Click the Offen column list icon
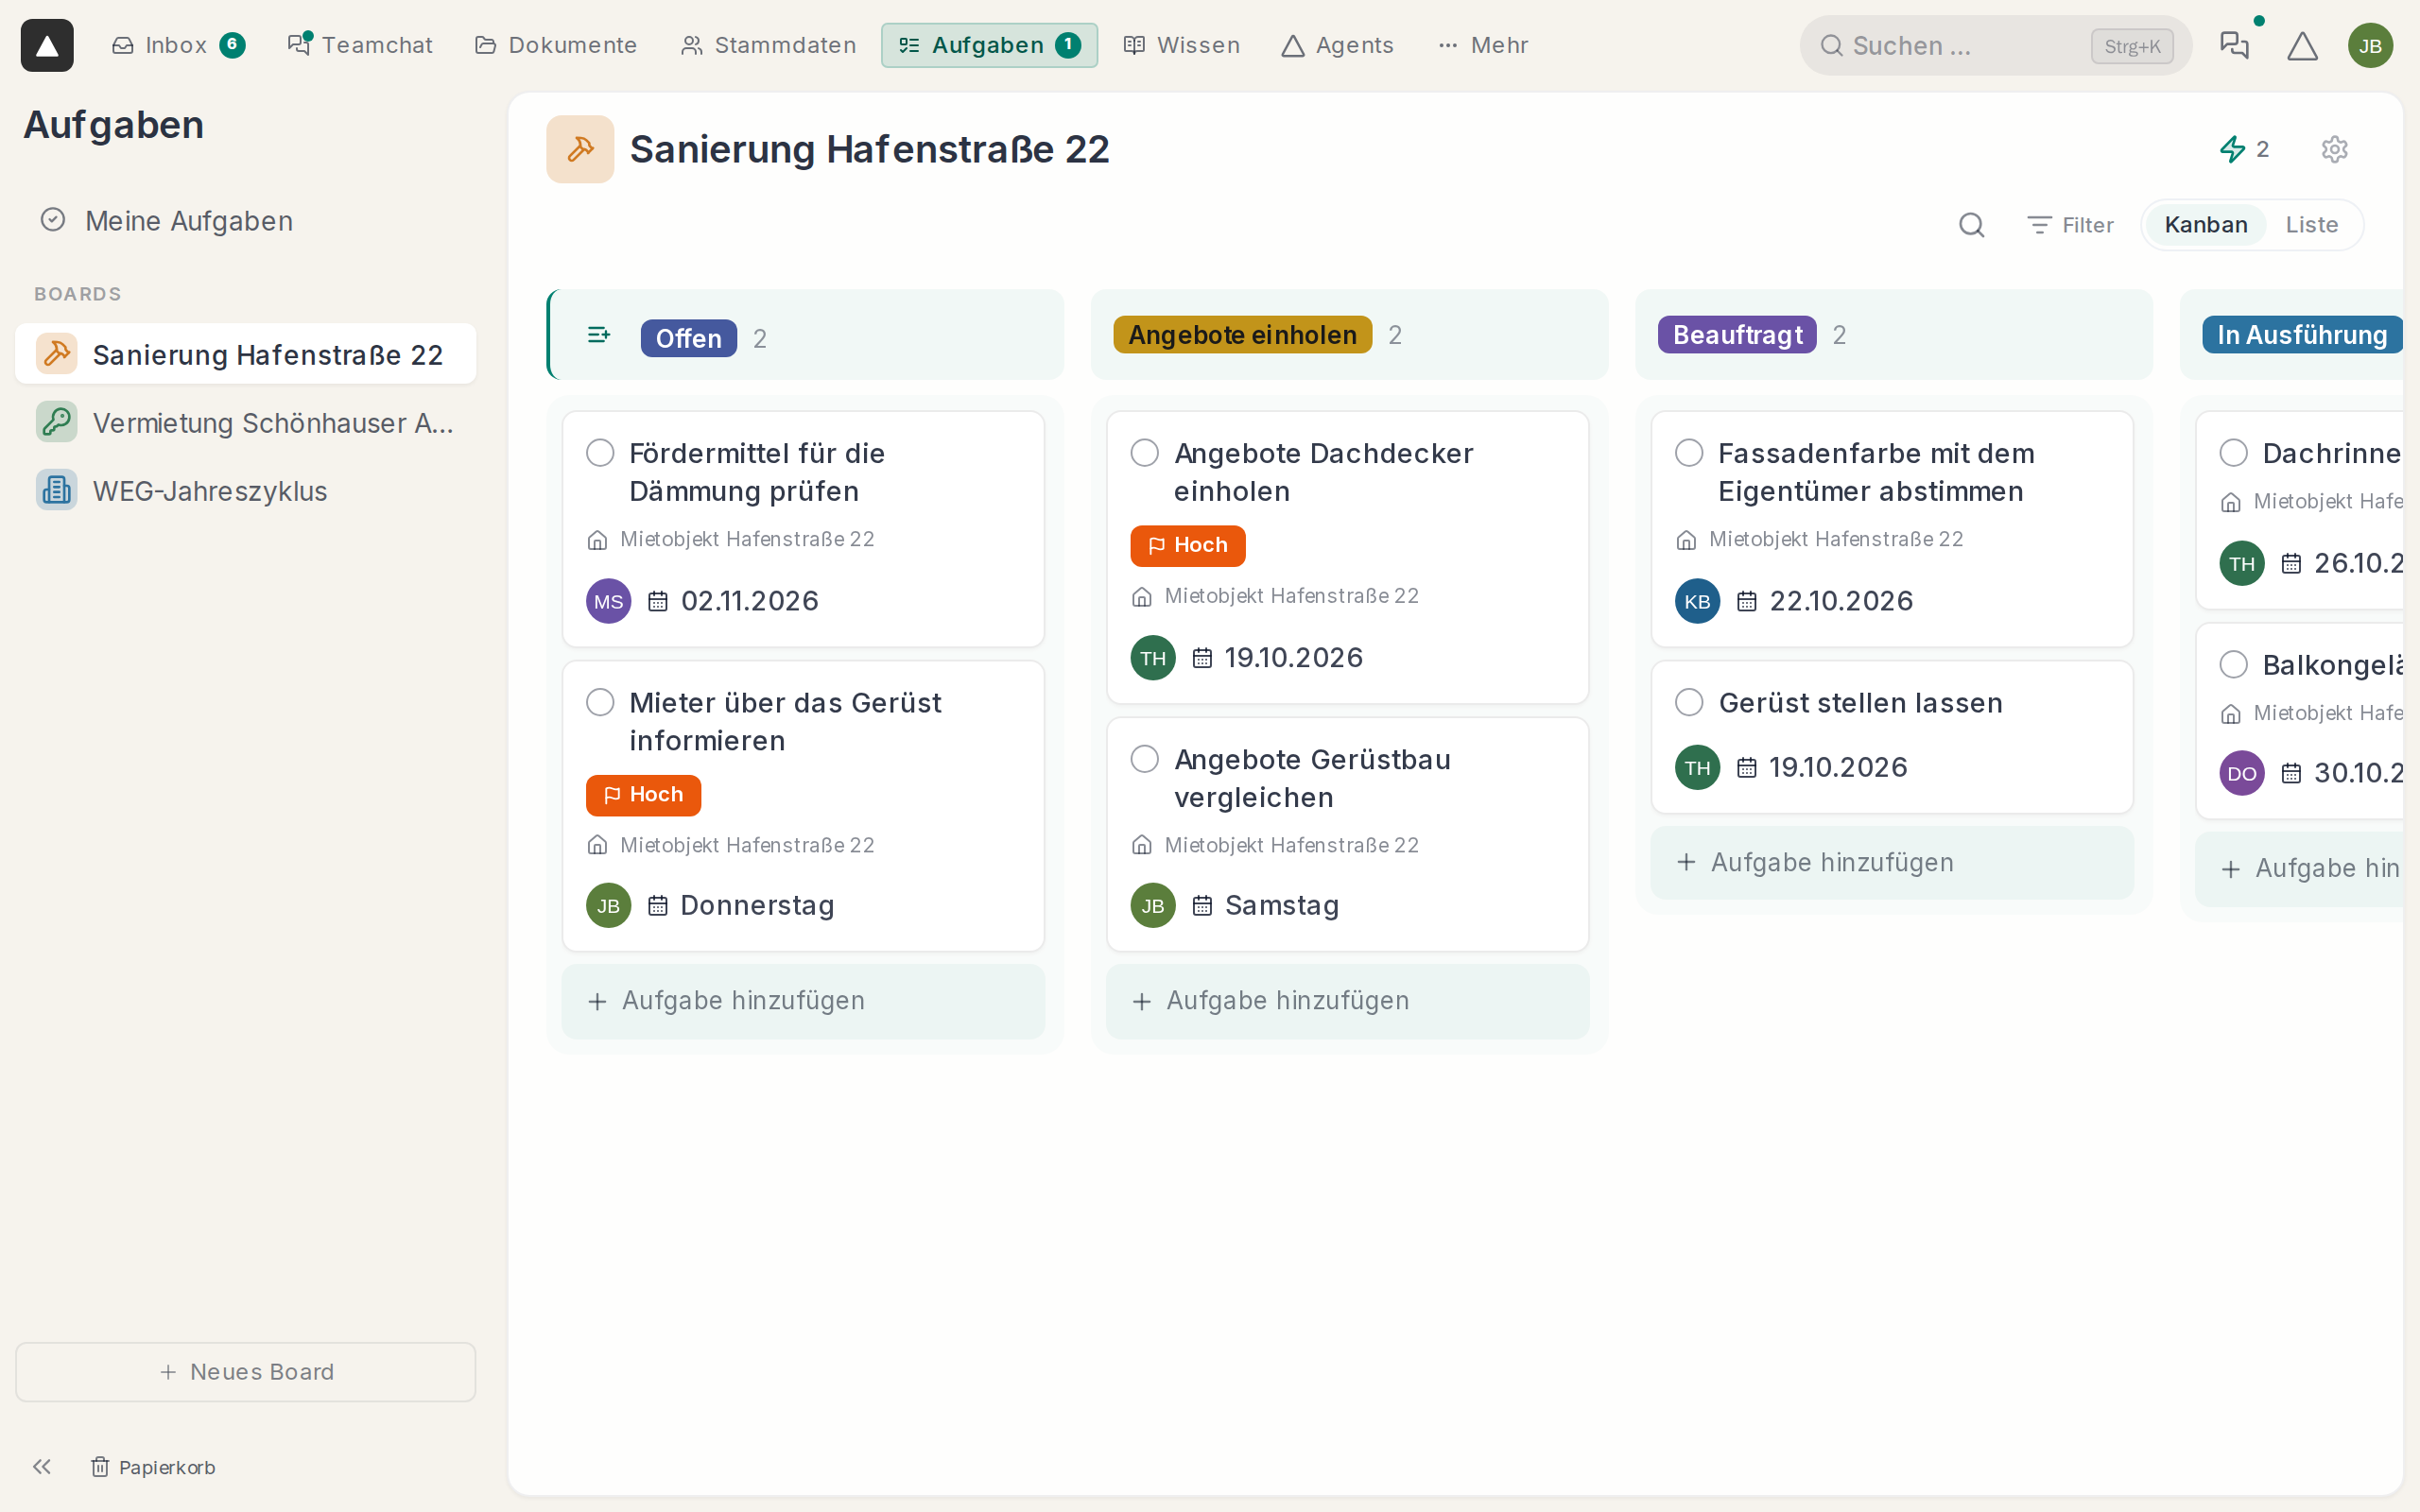The width and height of the screenshot is (2420, 1512). [598, 335]
